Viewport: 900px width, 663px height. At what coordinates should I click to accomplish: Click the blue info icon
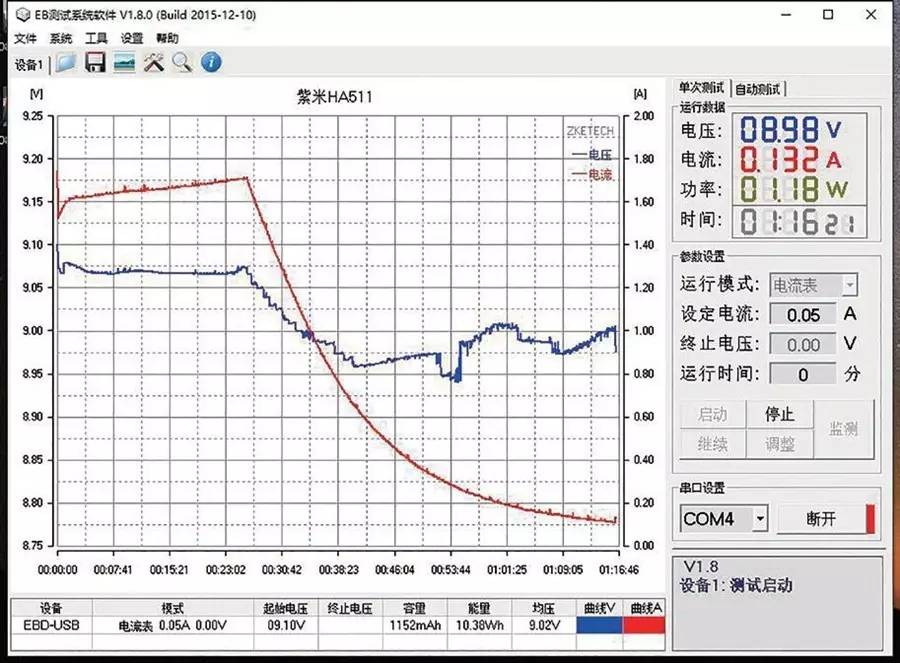coord(210,62)
